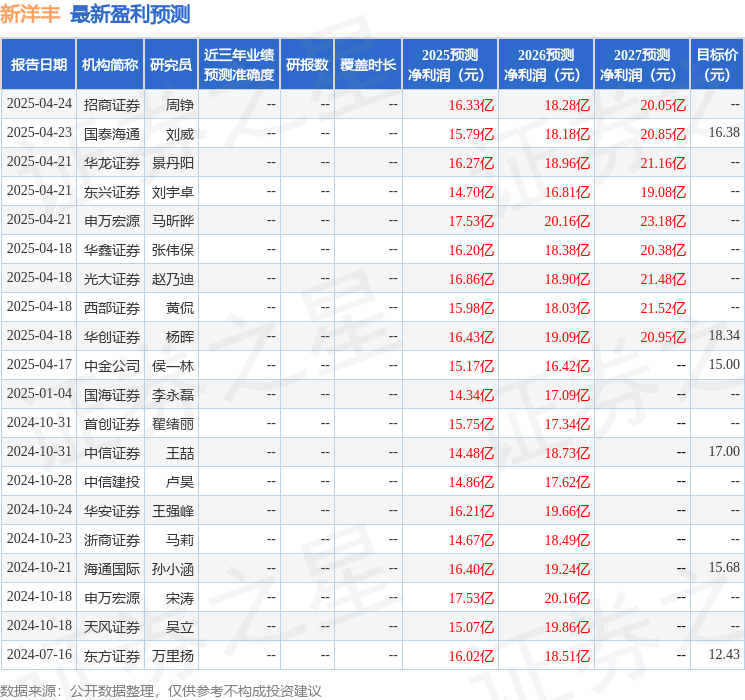Screen dimensions: 745x700
Task: Click the date 2024-10-28 cell
Action: pyautogui.click(x=39, y=481)
